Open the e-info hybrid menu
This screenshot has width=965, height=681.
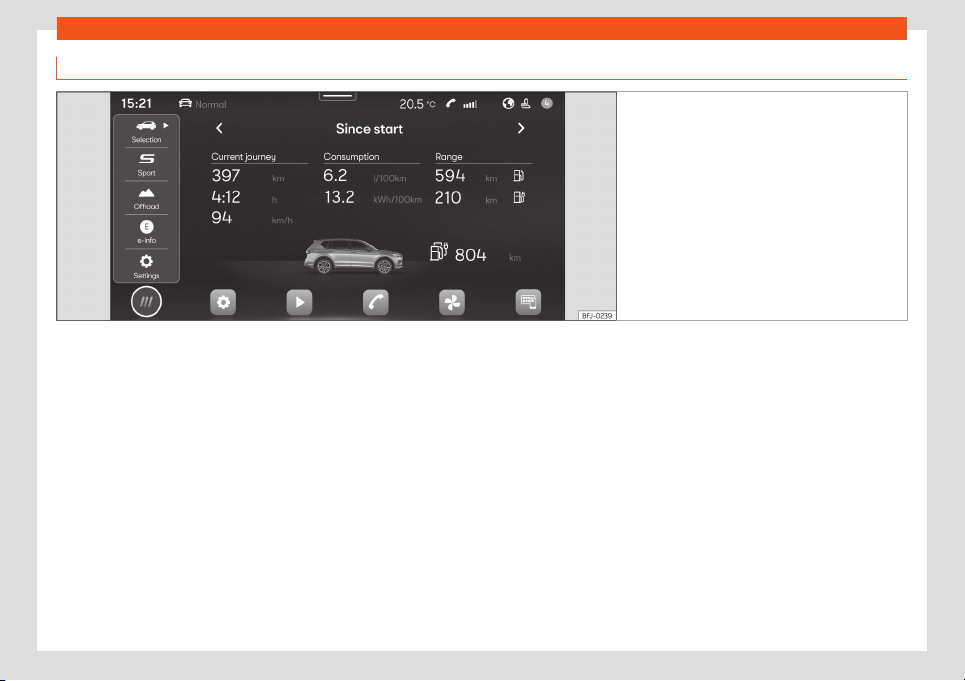click(x=146, y=232)
